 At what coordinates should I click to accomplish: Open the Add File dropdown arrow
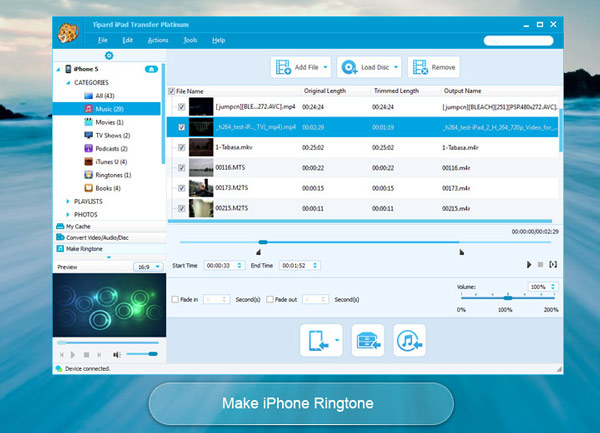(325, 67)
